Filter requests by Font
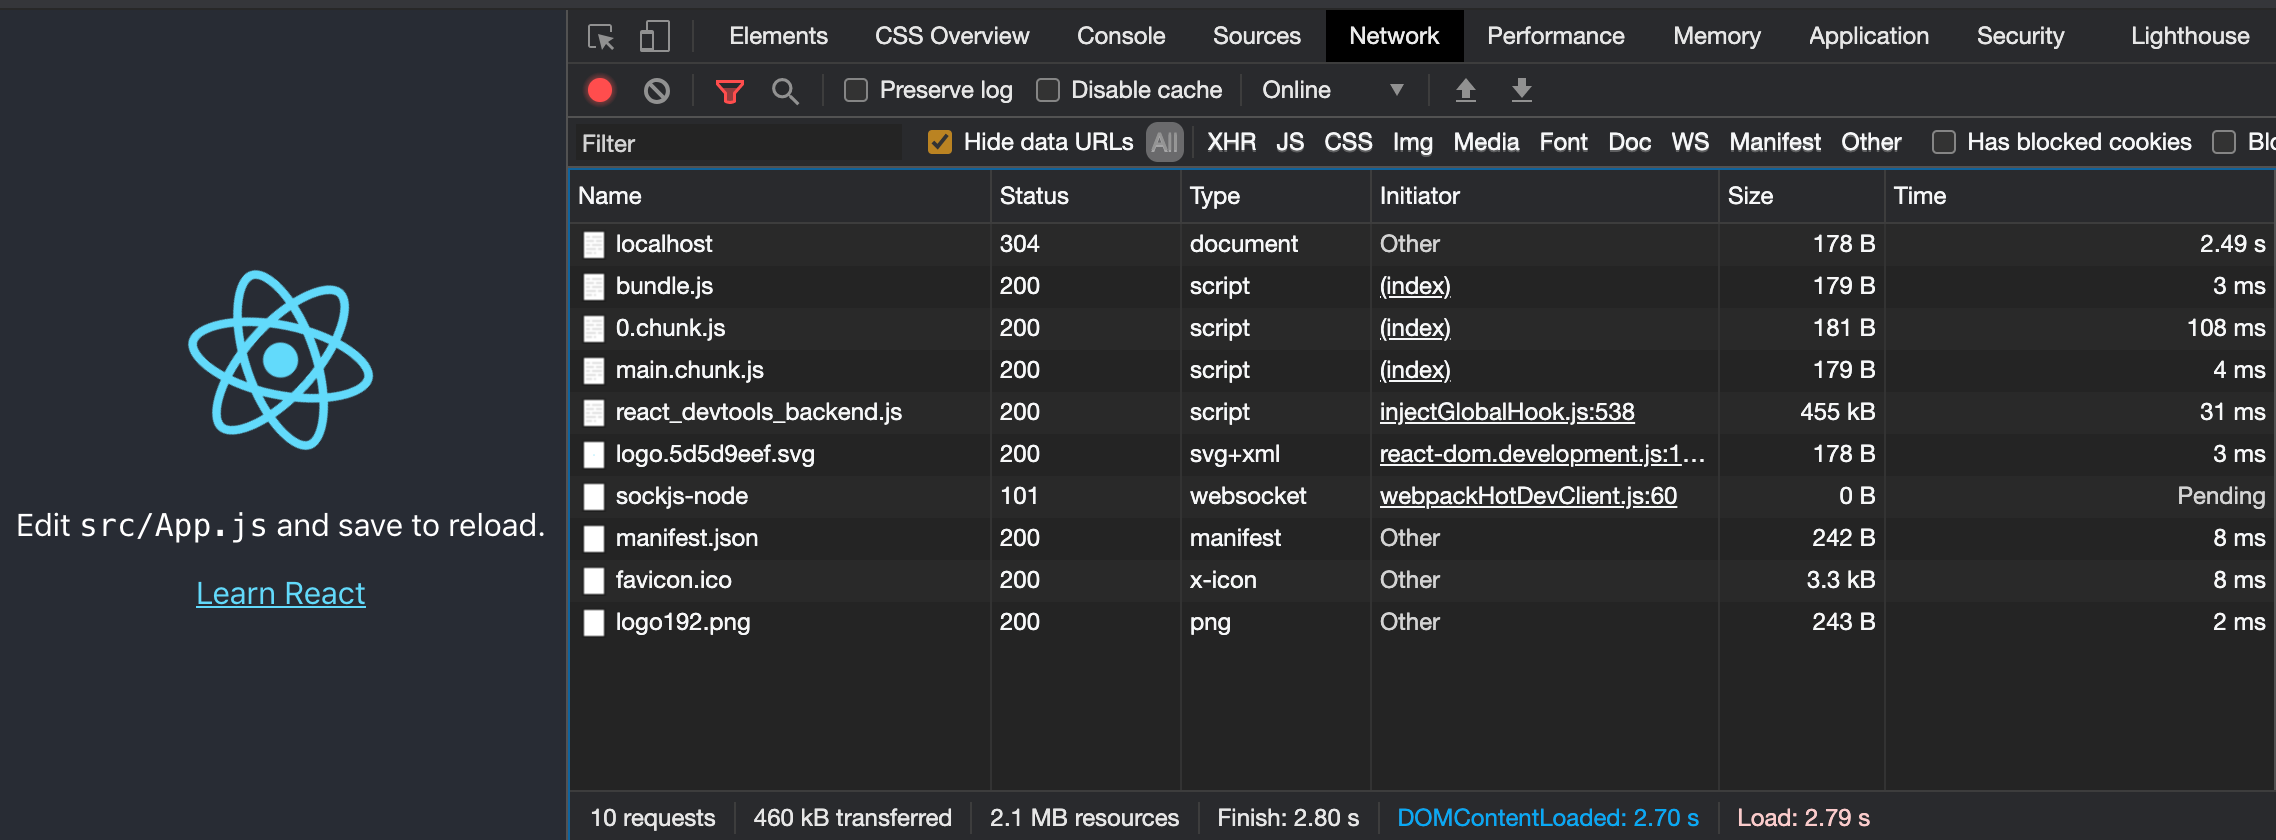2276x840 pixels. 1563,142
